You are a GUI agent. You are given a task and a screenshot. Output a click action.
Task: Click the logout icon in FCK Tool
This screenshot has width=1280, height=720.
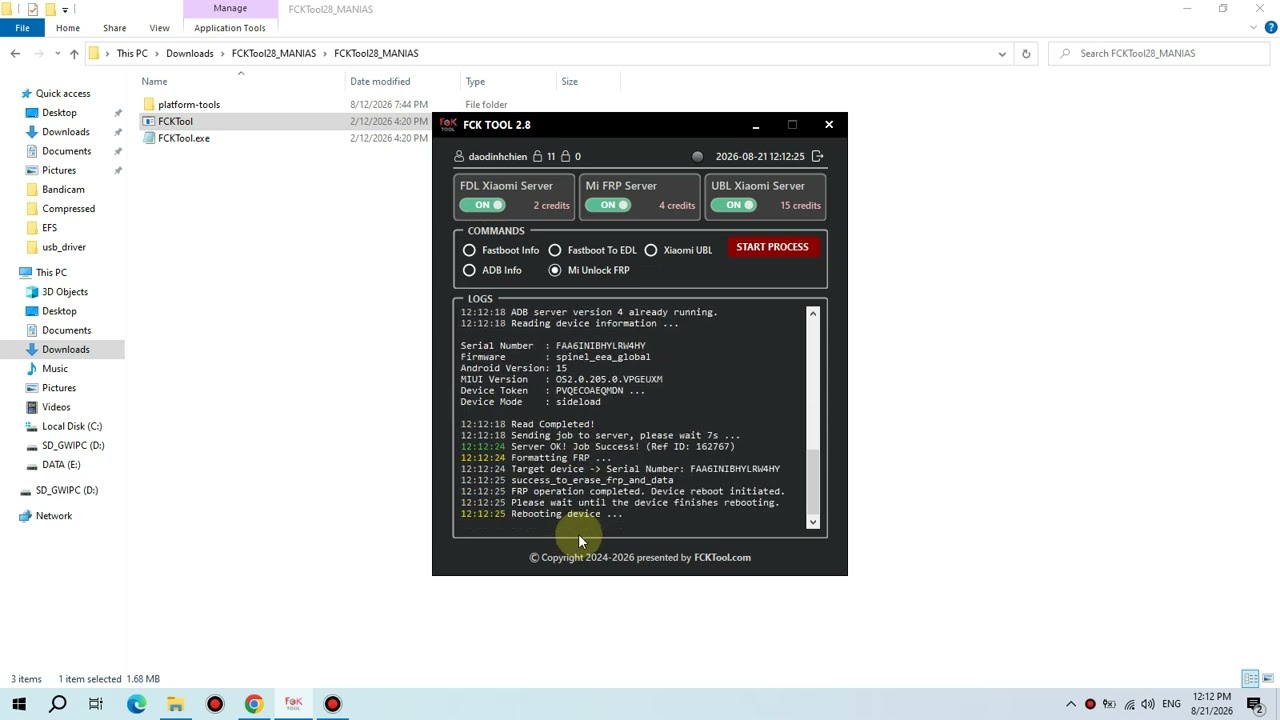pyautogui.click(x=817, y=156)
